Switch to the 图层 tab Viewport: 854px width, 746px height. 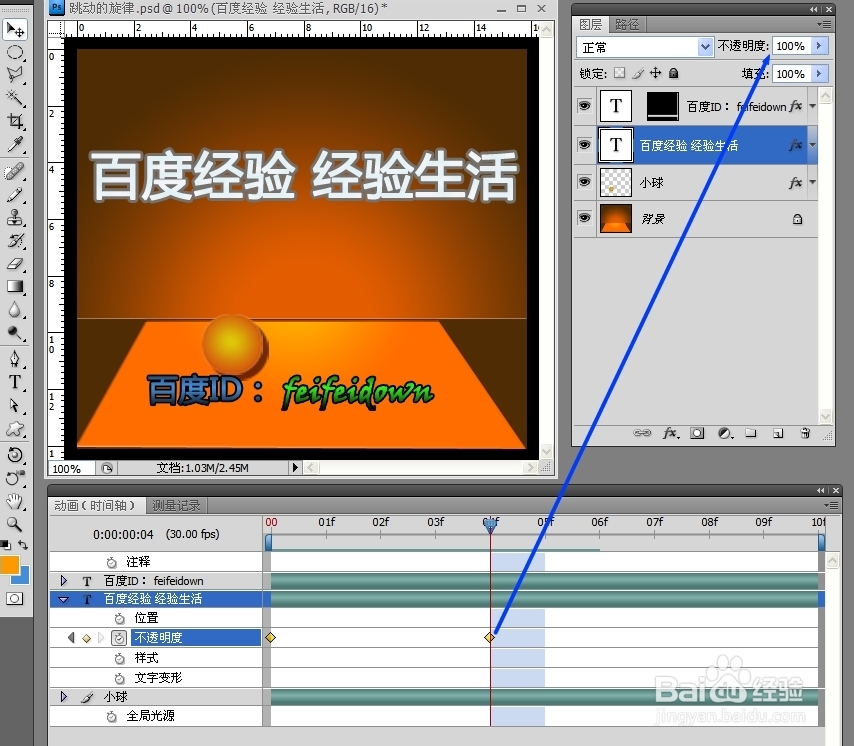(x=591, y=24)
